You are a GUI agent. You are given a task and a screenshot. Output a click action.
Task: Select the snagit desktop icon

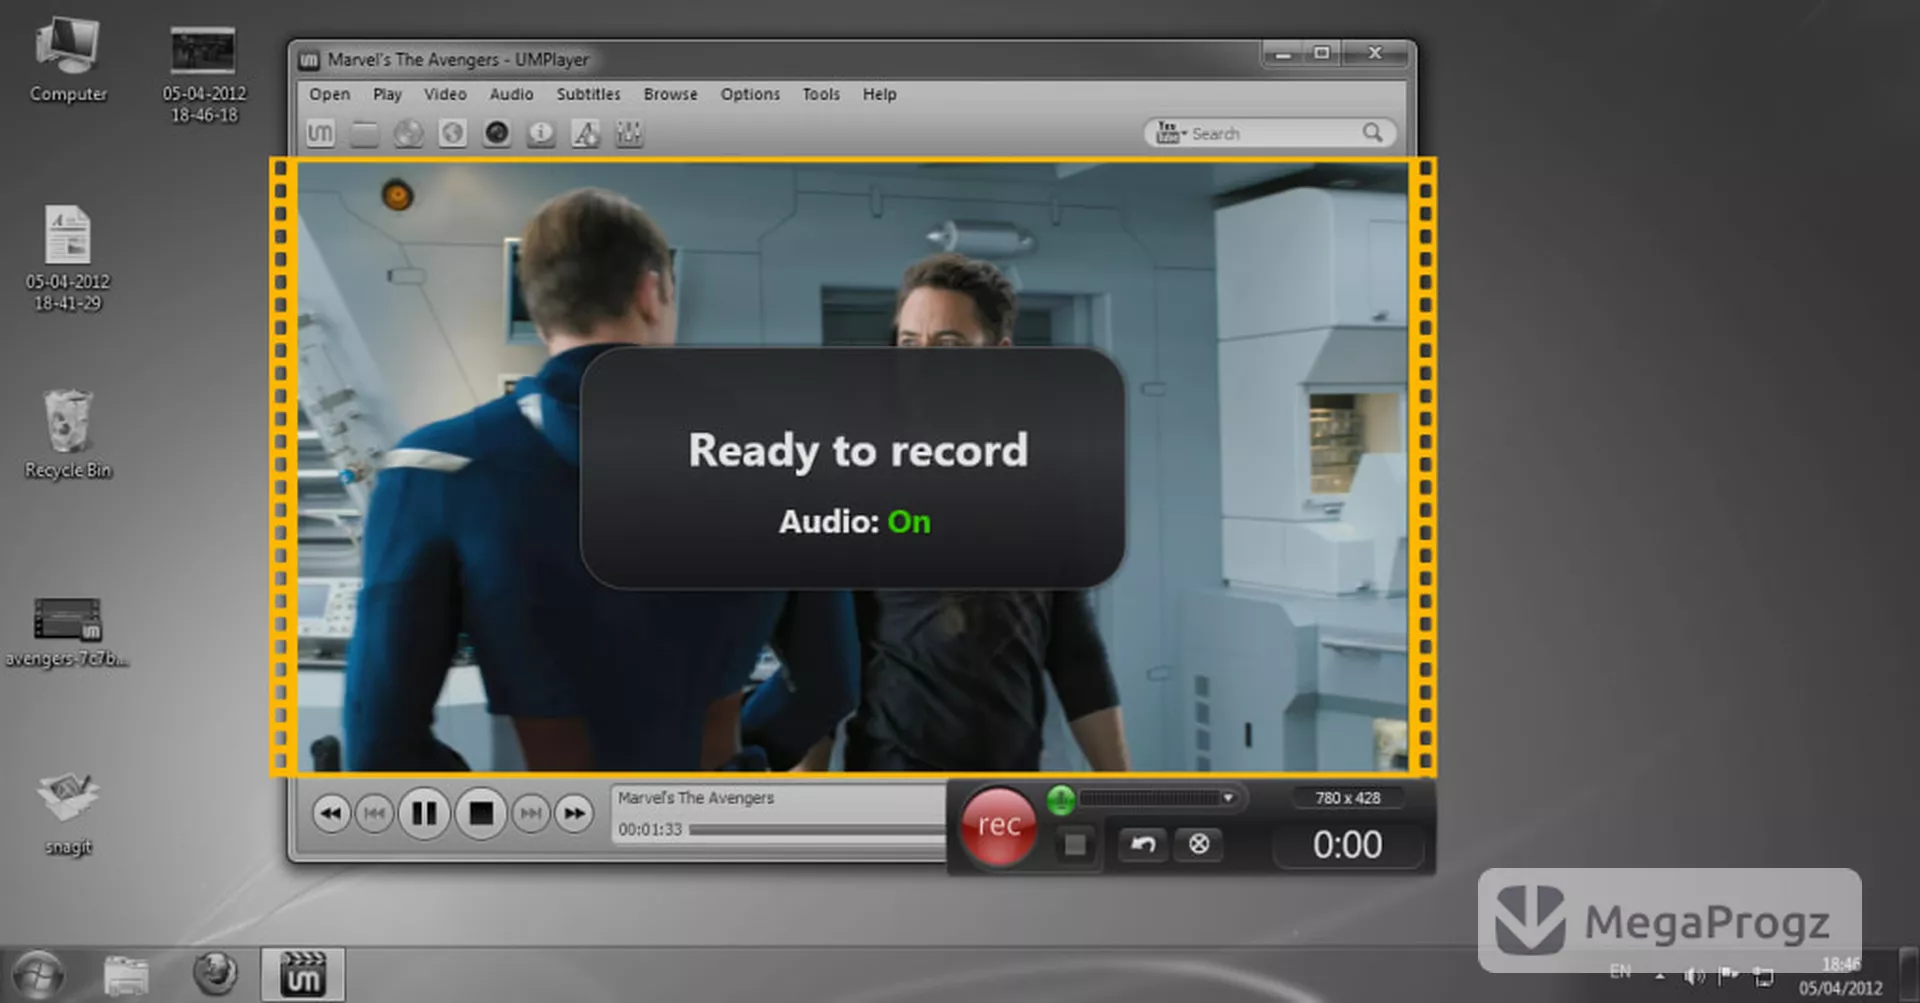(68, 813)
